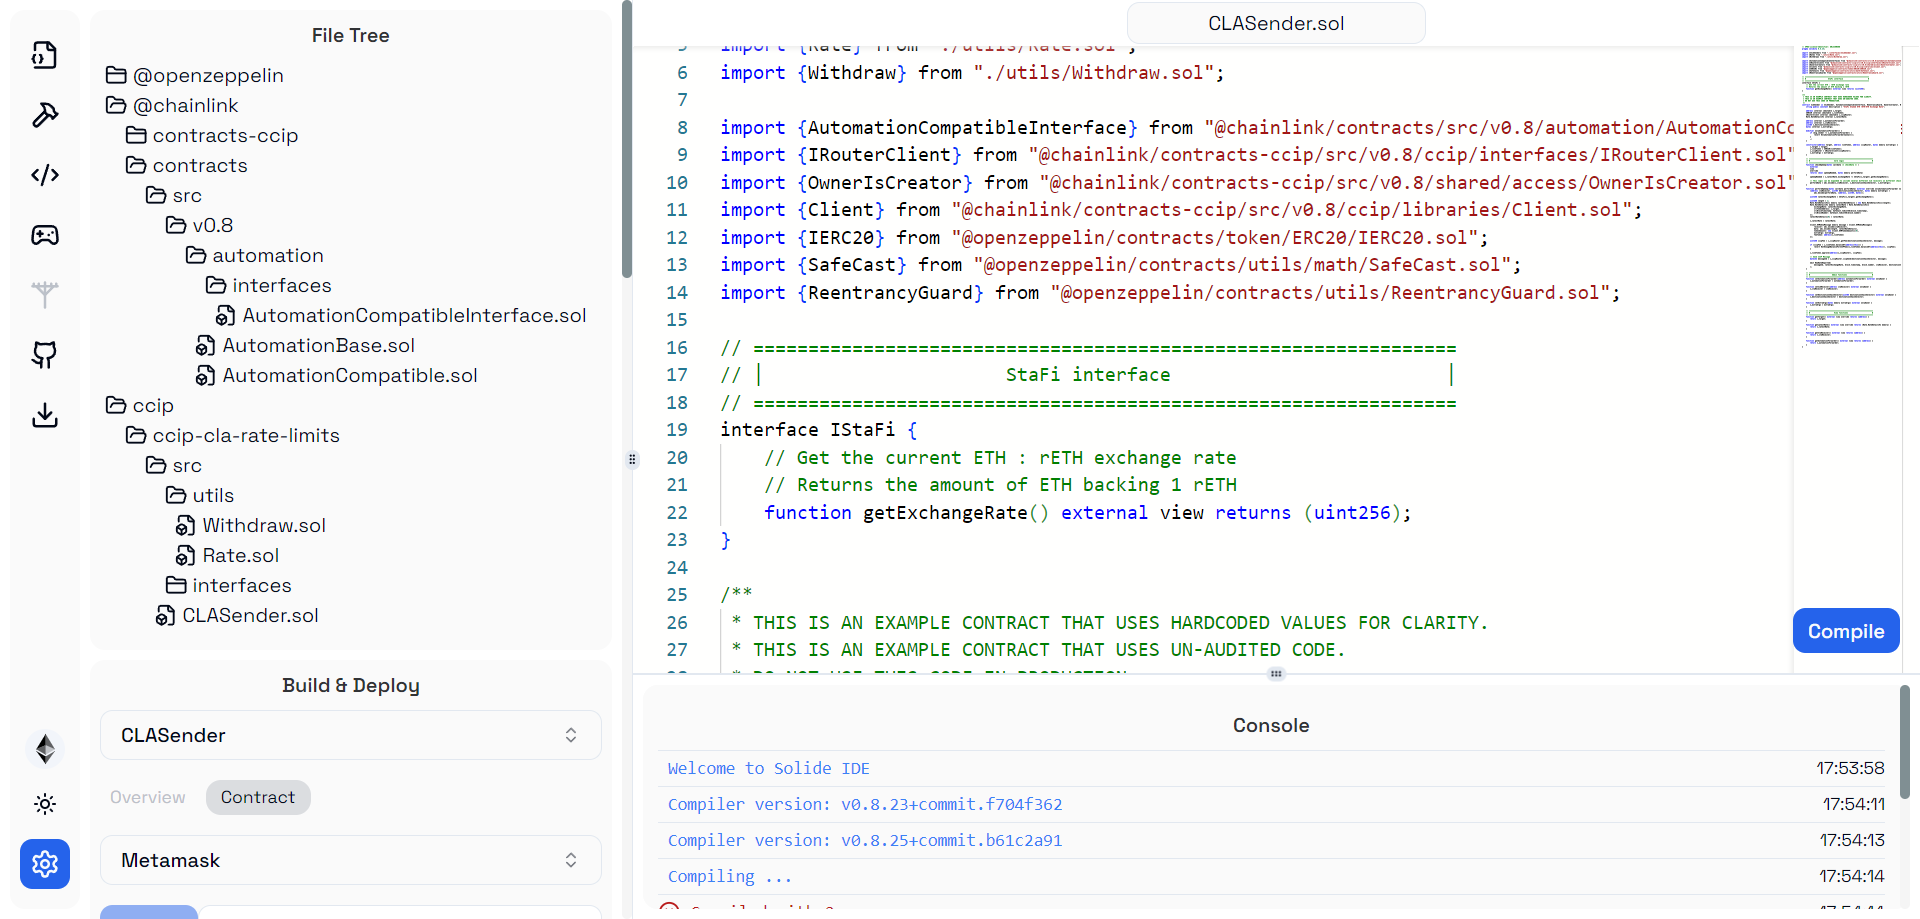This screenshot has width=1920, height=919.
Task: Open AutomationCompatible.sol file
Action: [350, 375]
